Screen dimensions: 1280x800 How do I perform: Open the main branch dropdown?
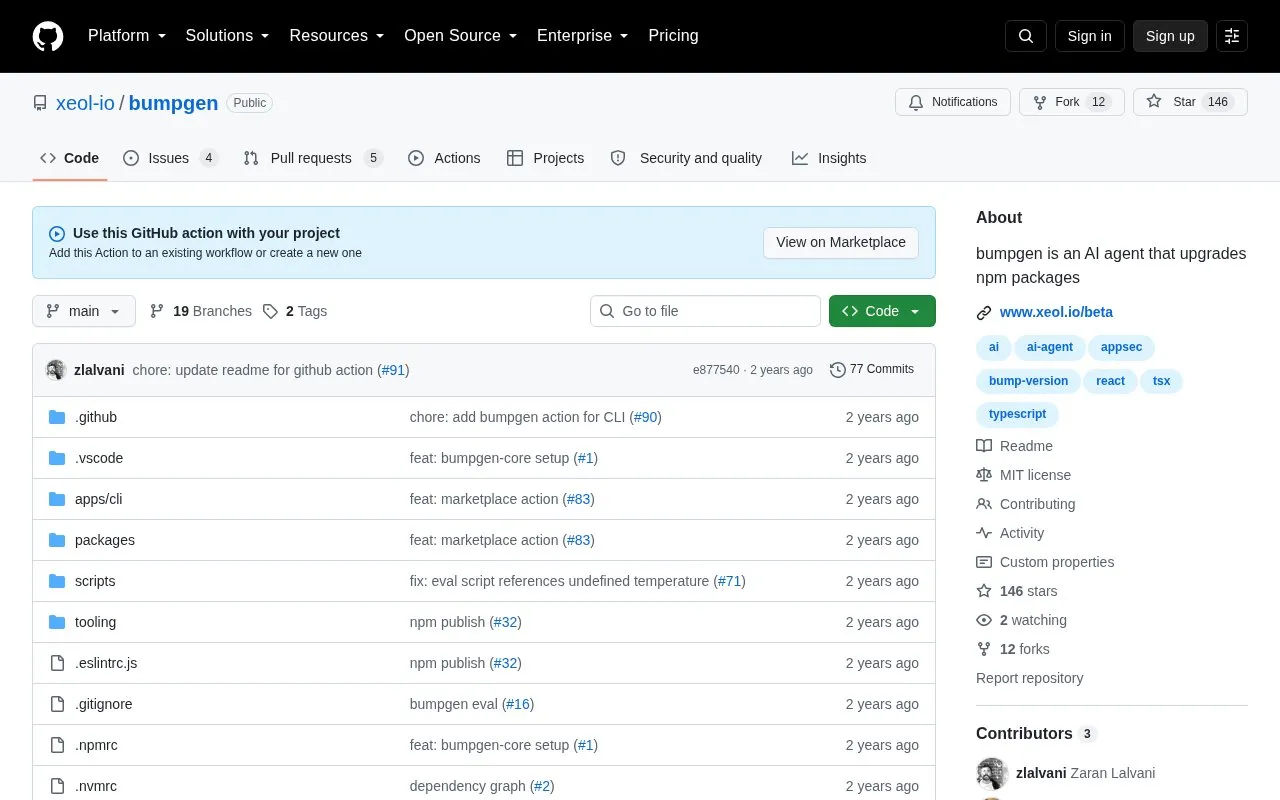click(x=84, y=311)
